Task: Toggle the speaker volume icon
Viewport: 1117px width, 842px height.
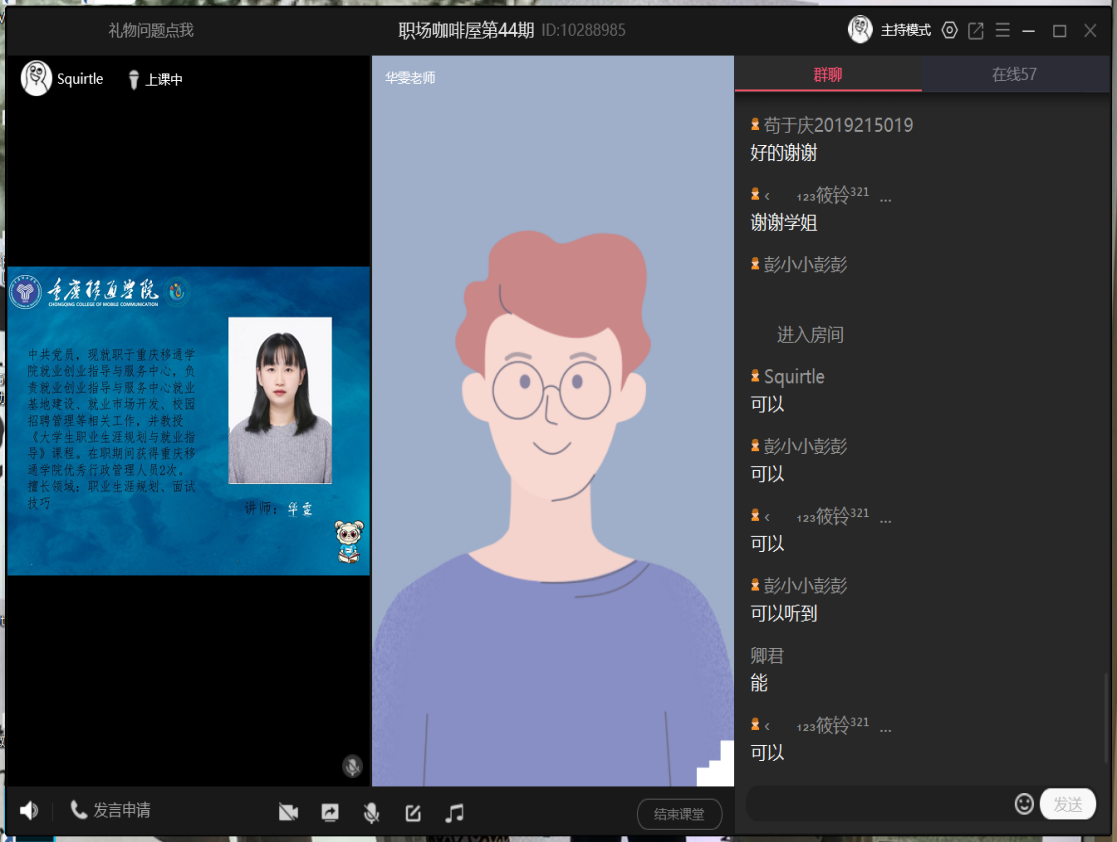Action: pos(29,810)
